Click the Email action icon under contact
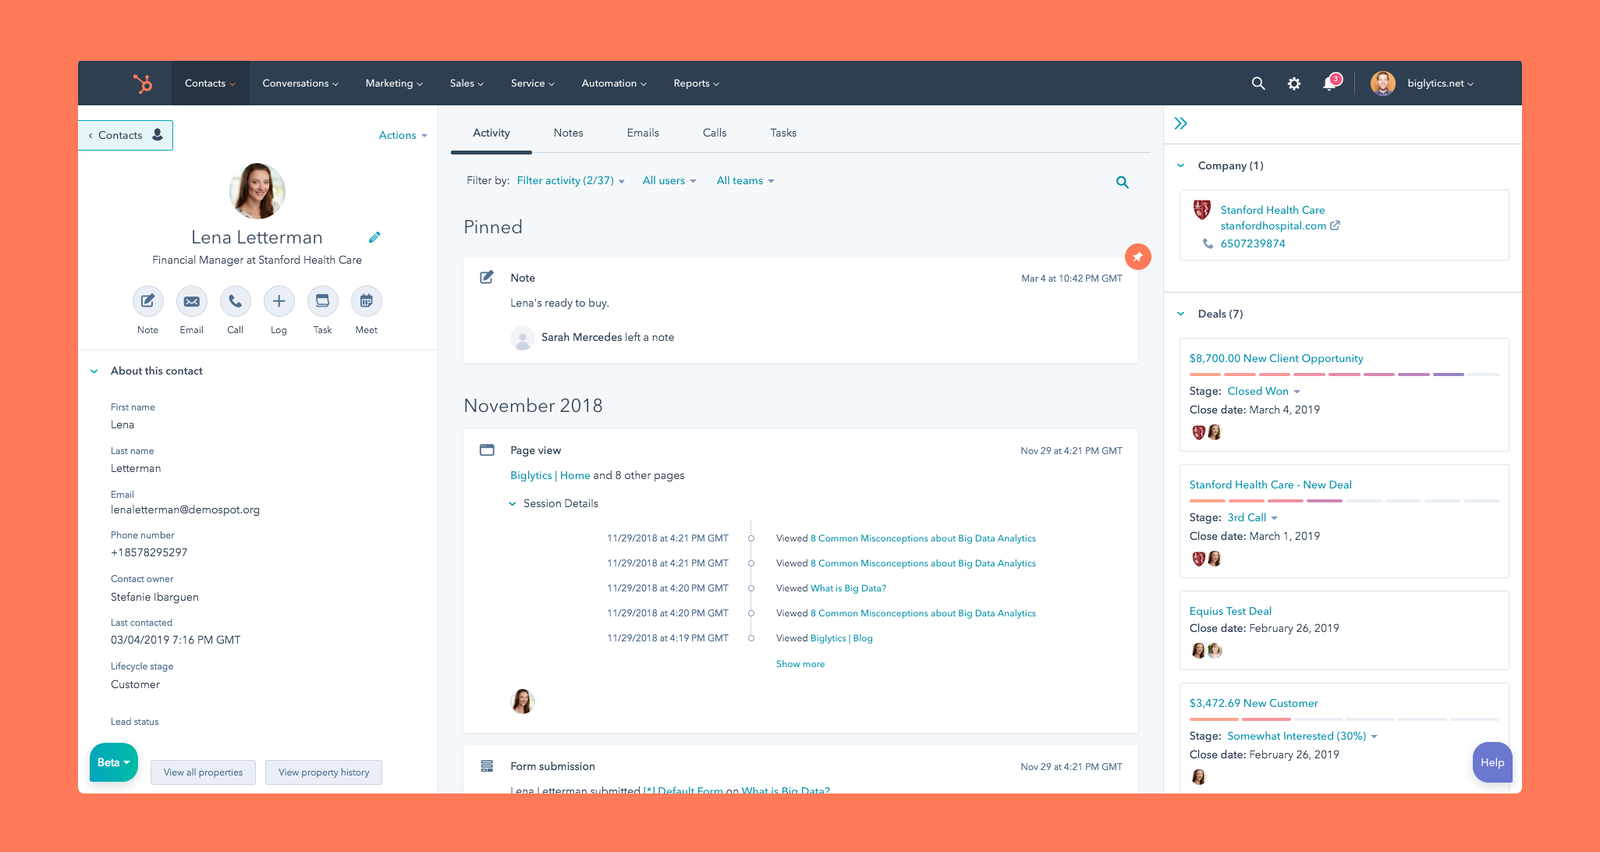The width and height of the screenshot is (1600, 852). click(191, 301)
